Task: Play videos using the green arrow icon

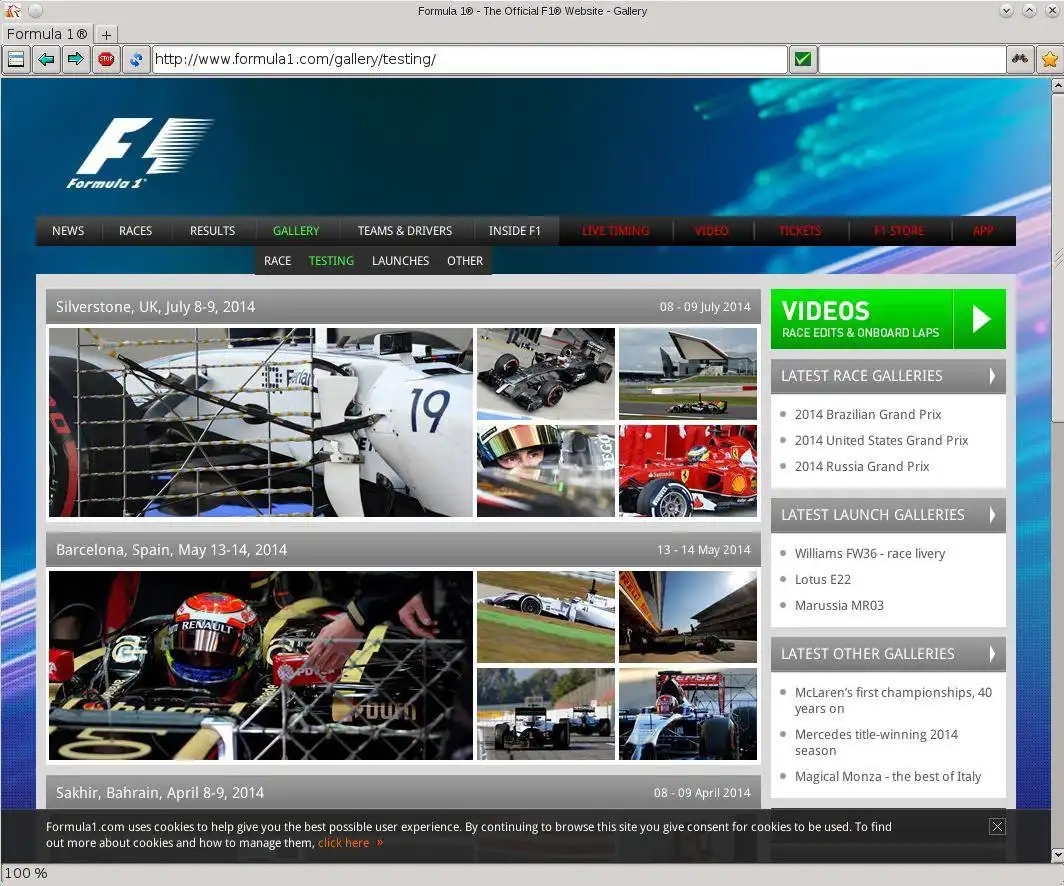Action: pos(980,319)
